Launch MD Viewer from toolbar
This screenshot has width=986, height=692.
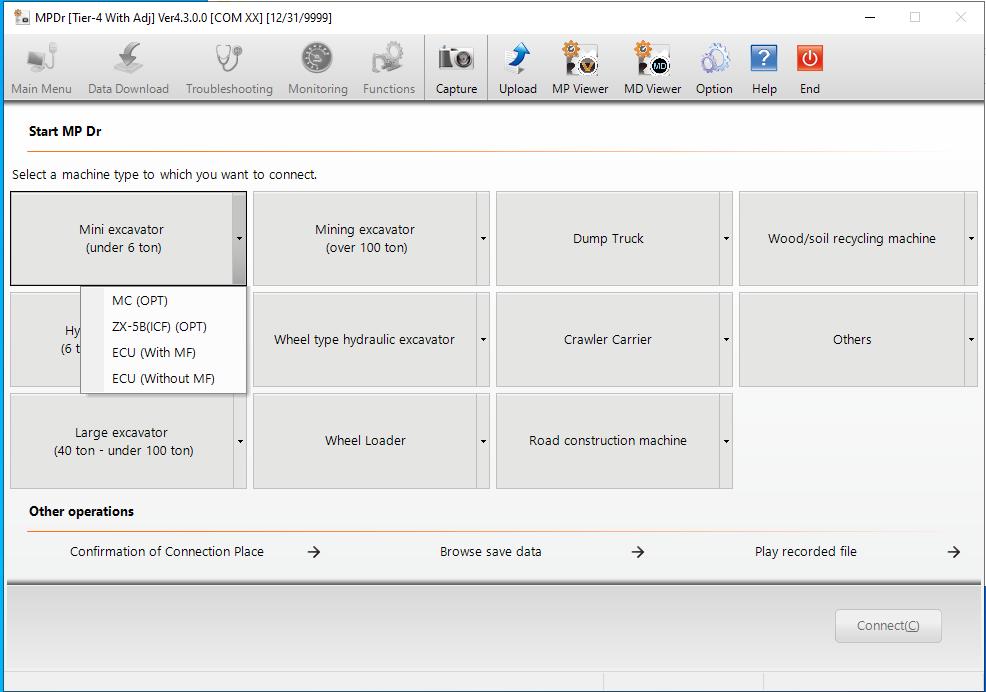tap(652, 68)
